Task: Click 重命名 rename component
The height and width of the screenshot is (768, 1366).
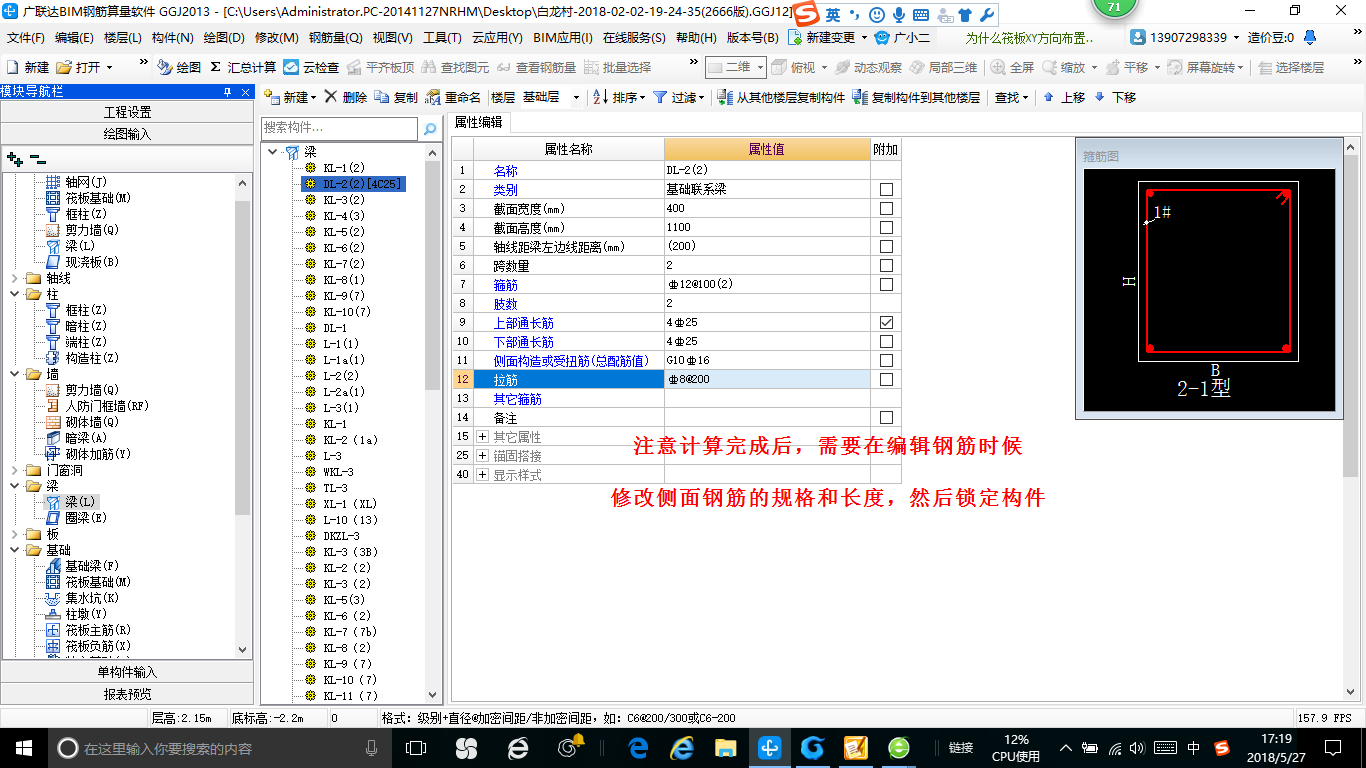Action: [x=453, y=97]
